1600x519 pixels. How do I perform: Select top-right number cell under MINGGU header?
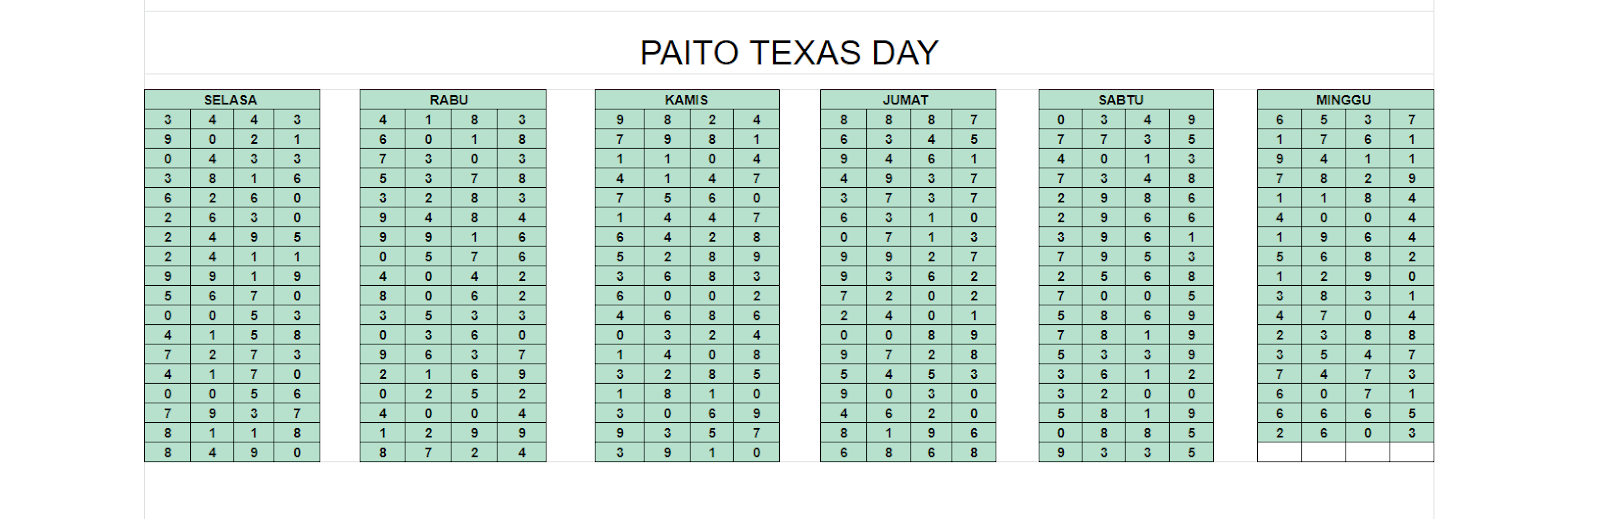(x=1411, y=120)
